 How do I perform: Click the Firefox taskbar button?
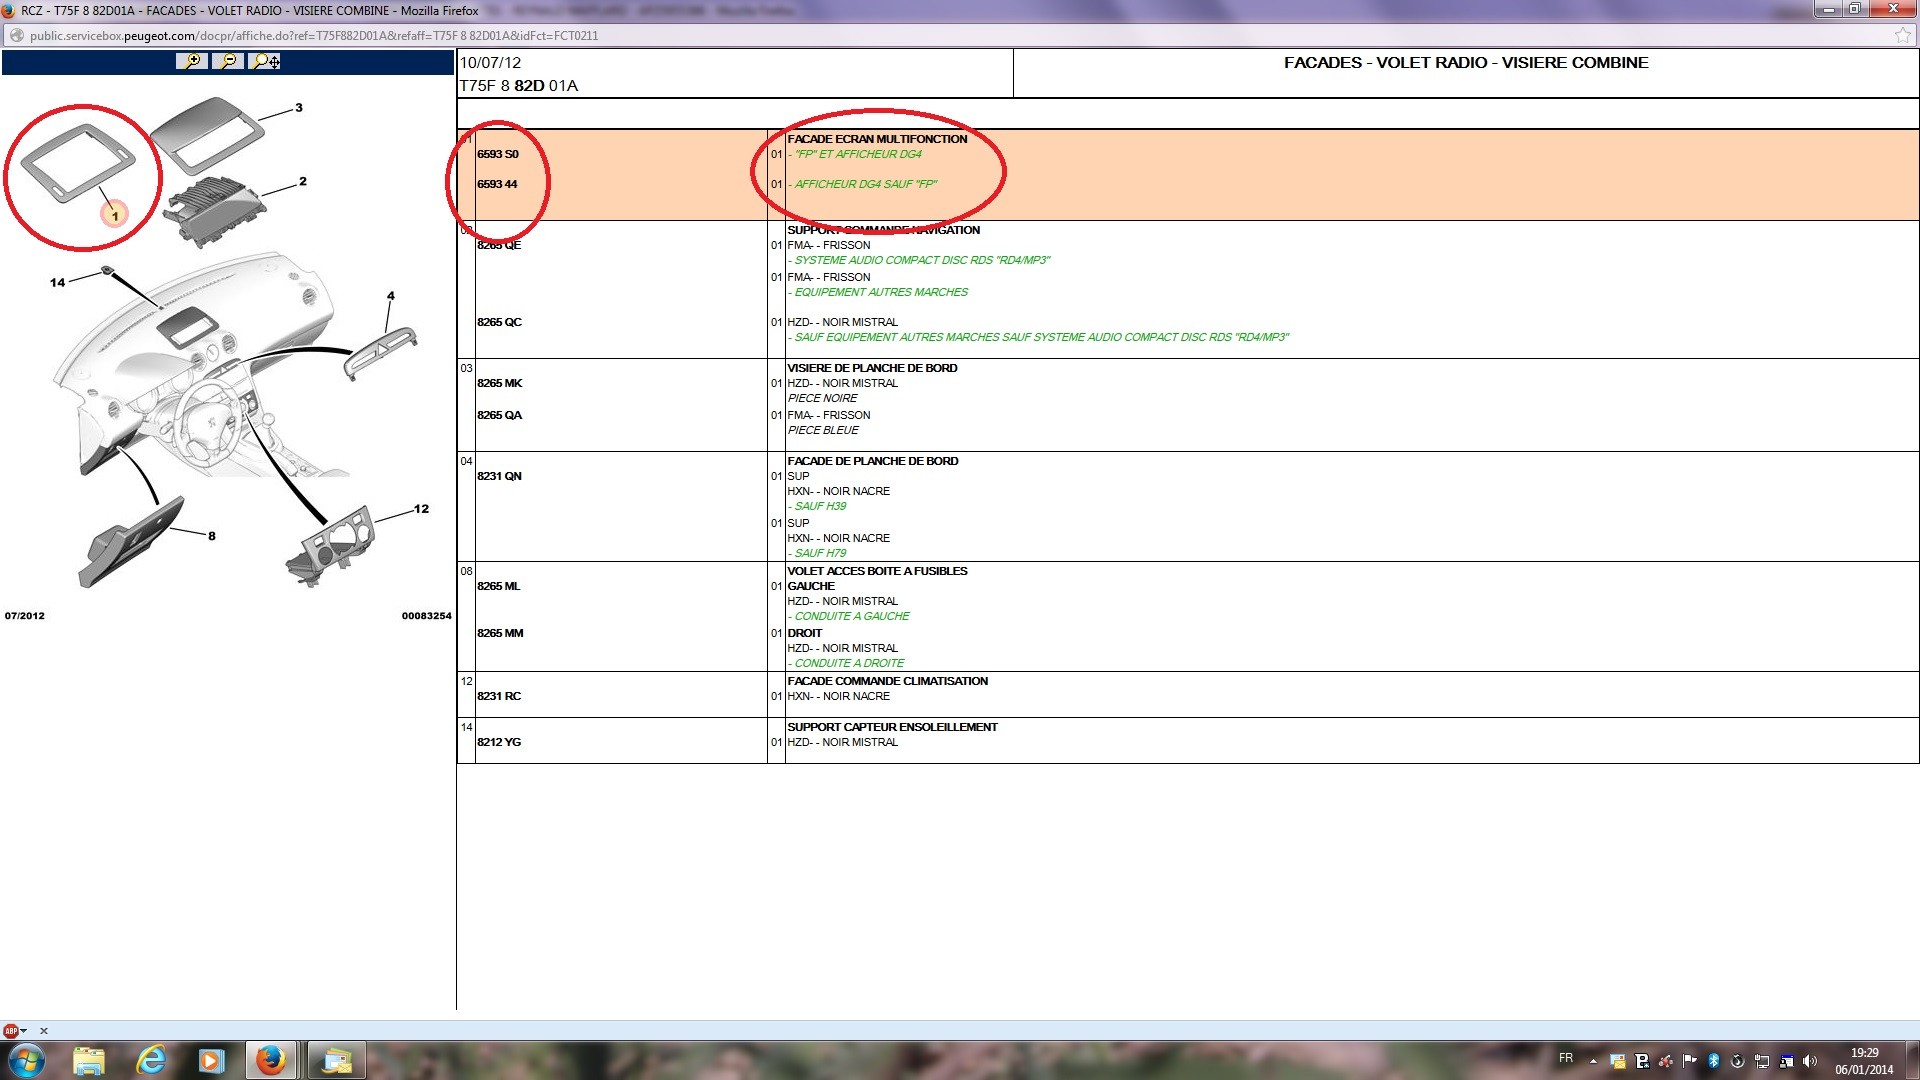[271, 1060]
